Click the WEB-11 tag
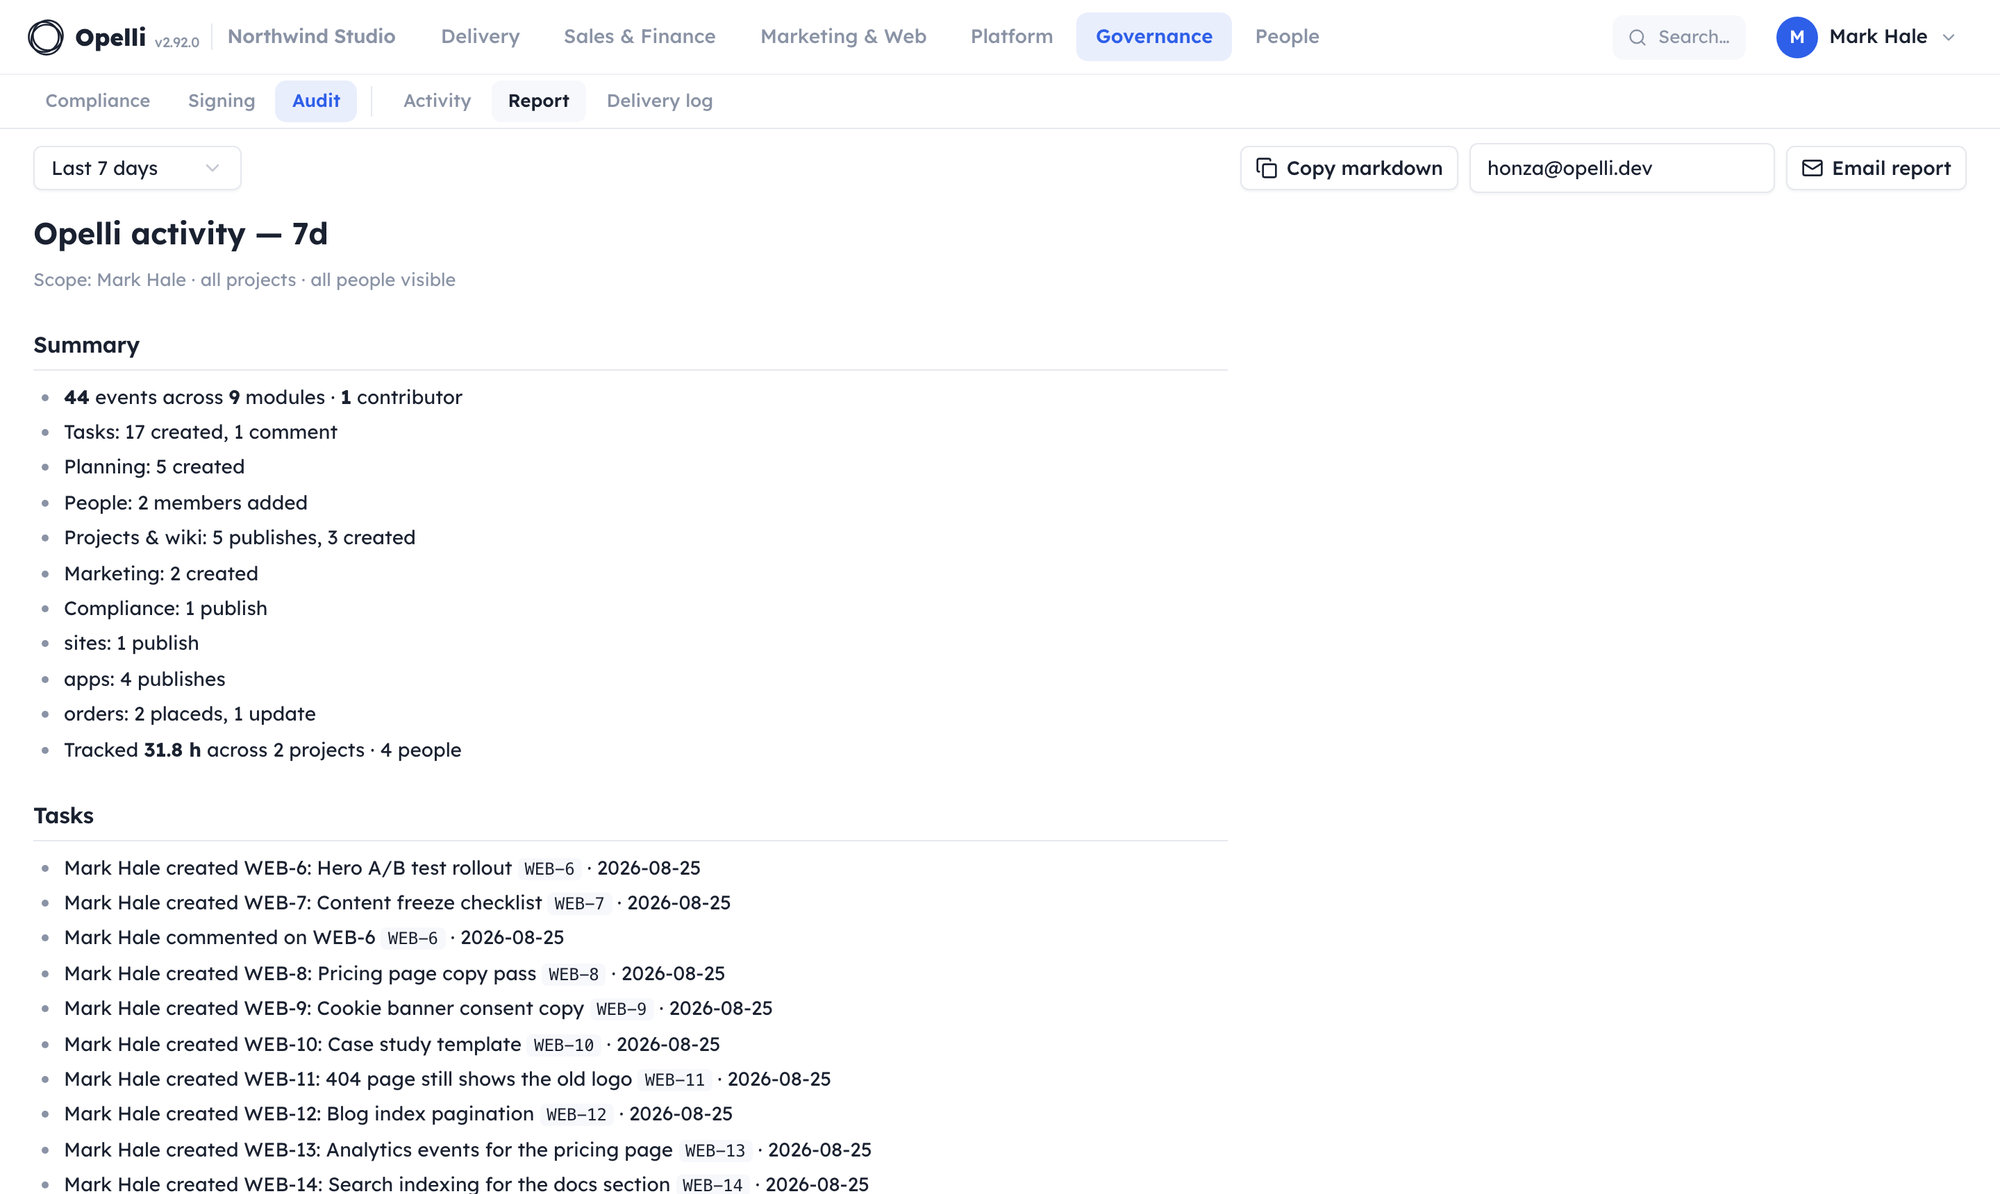This screenshot has width=2000, height=1194. click(x=674, y=1081)
